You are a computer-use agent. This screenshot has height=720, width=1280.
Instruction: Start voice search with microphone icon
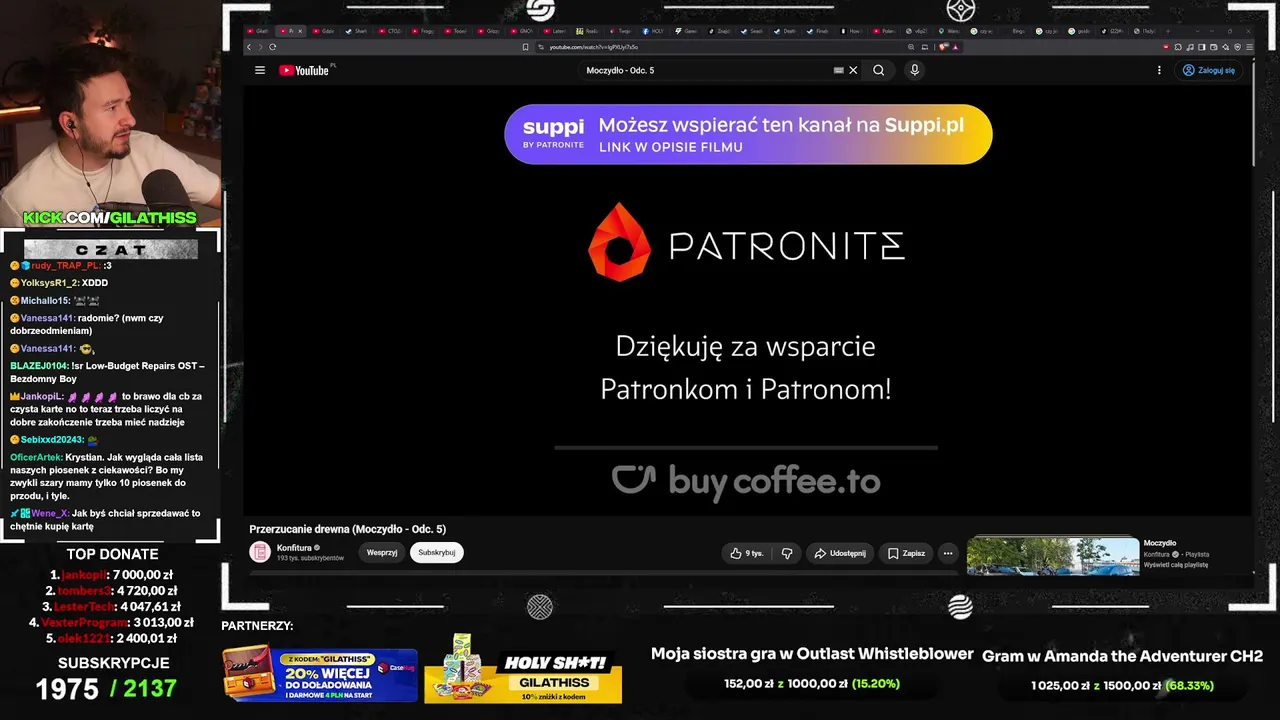914,70
